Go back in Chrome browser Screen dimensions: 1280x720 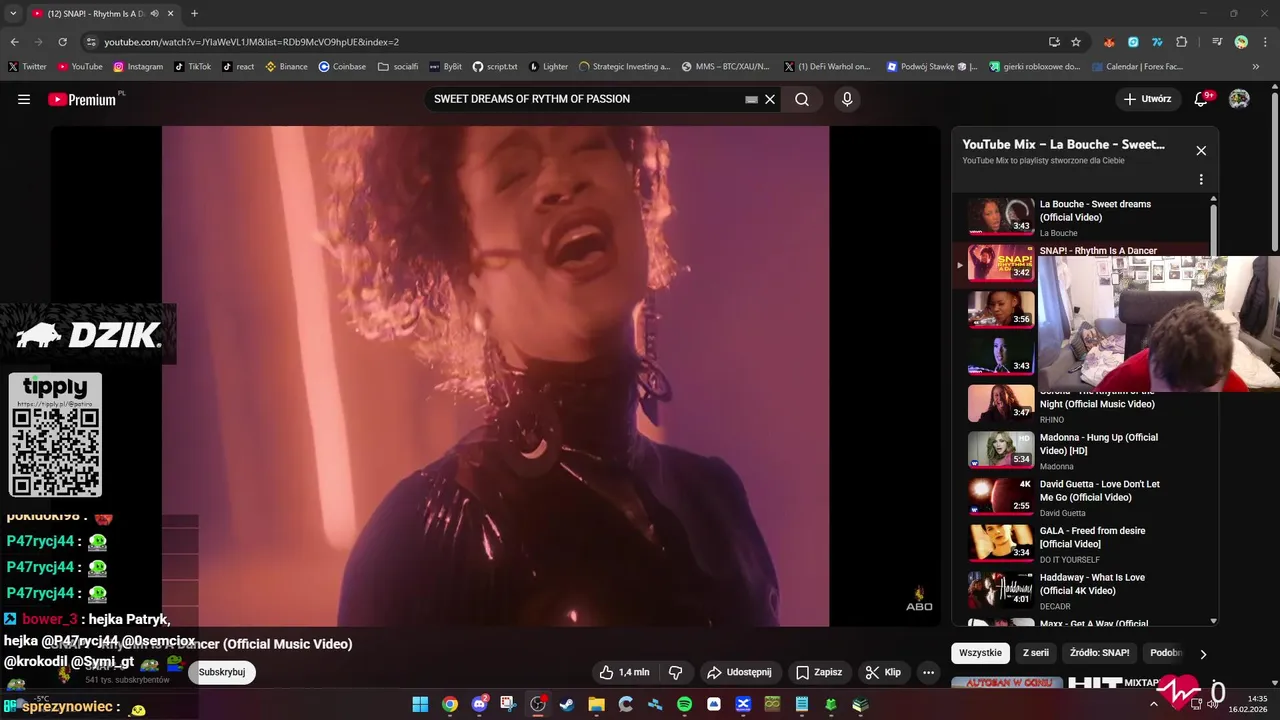click(x=14, y=42)
